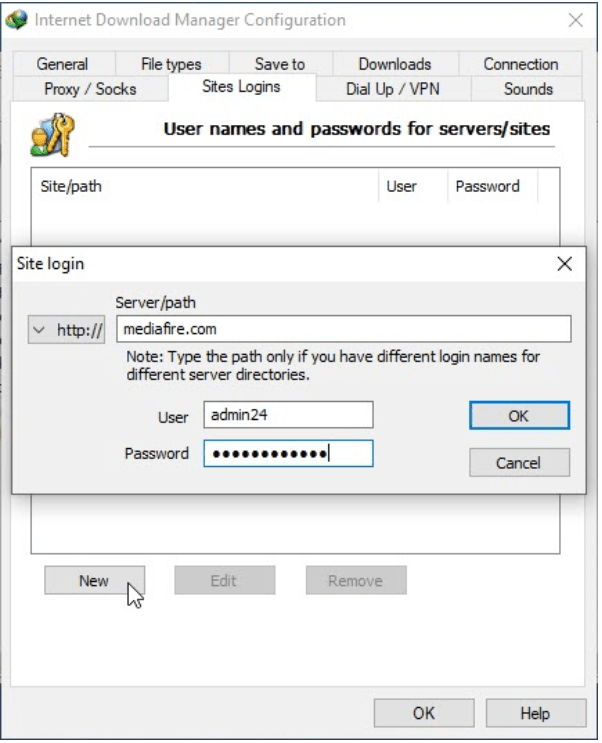The image size is (602, 743).
Task: Cancel the Site login dialog
Action: coord(519,463)
